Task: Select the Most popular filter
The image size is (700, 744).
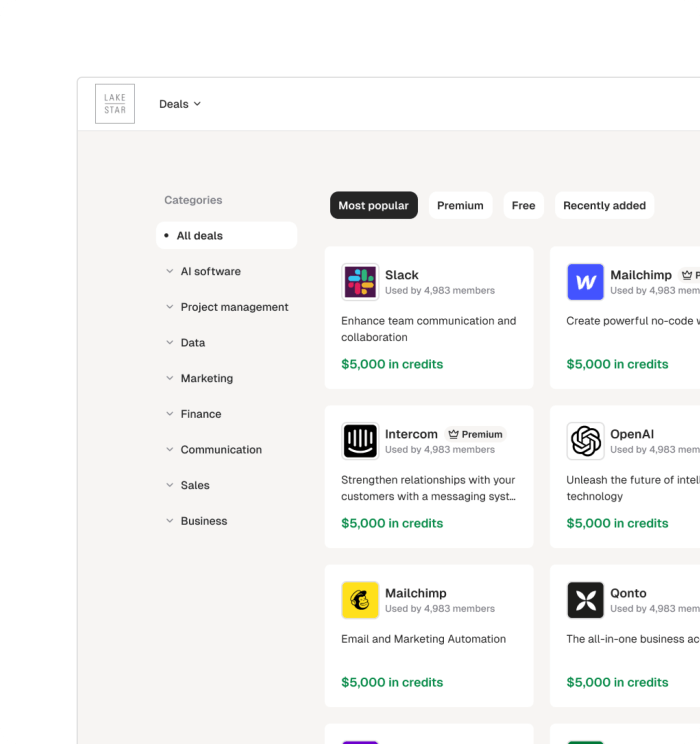Action: (374, 205)
